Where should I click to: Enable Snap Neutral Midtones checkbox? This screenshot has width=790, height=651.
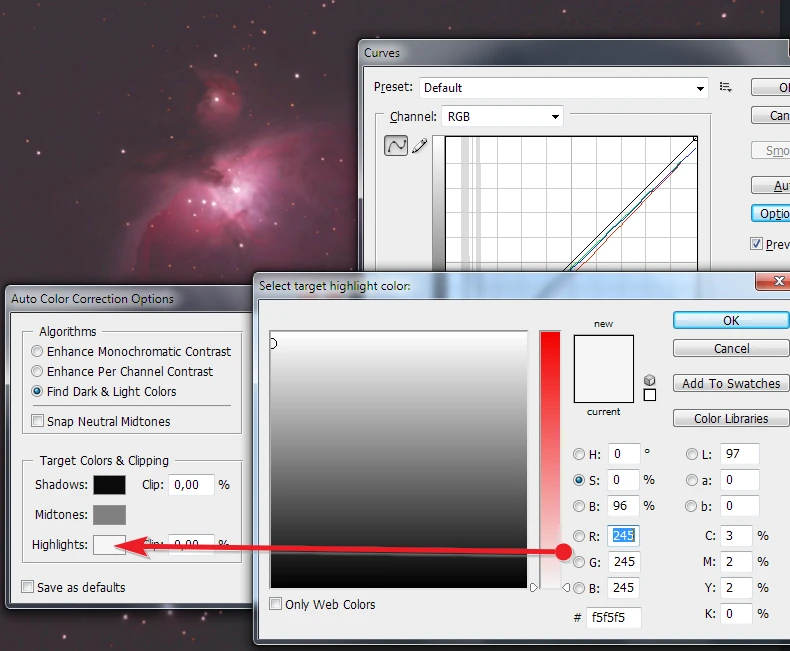pos(38,421)
